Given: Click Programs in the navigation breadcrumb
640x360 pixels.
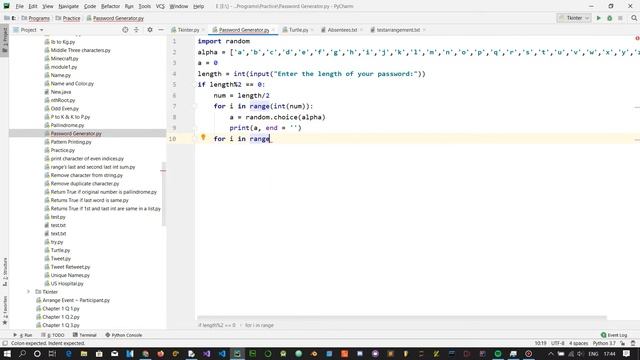Looking at the screenshot, I should point(39,18).
